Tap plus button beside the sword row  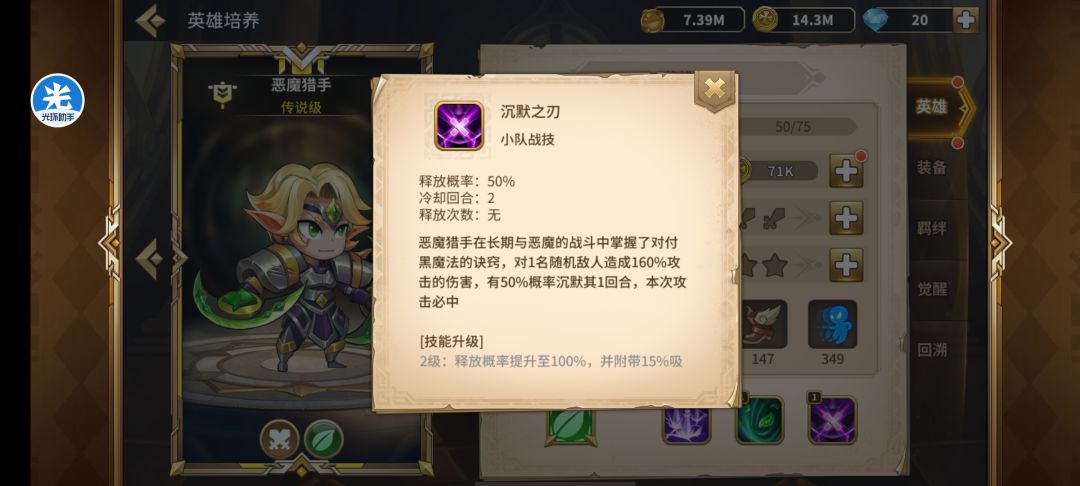(x=846, y=218)
